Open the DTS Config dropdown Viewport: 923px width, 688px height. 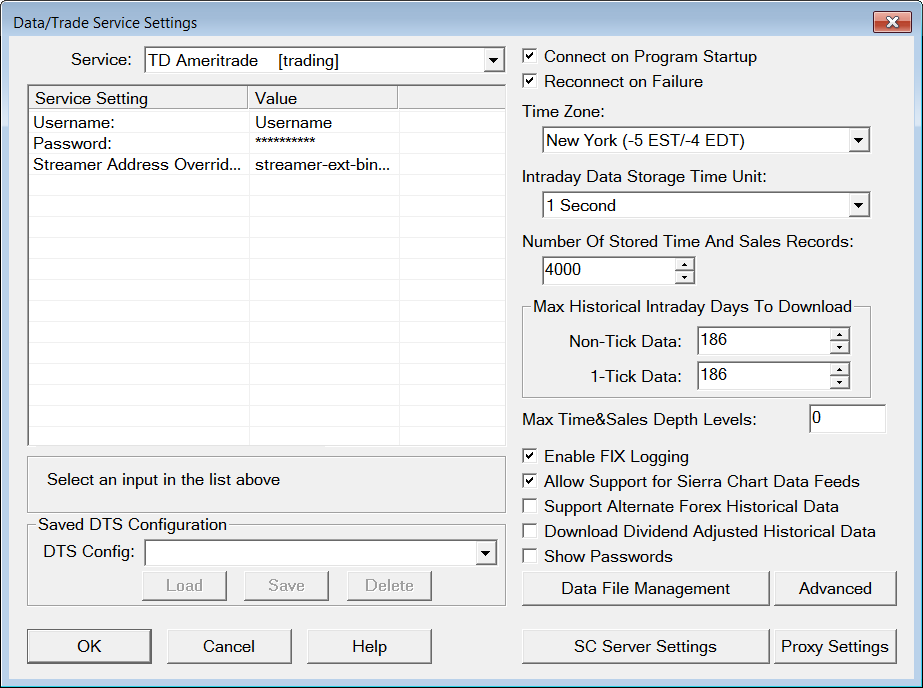point(485,553)
